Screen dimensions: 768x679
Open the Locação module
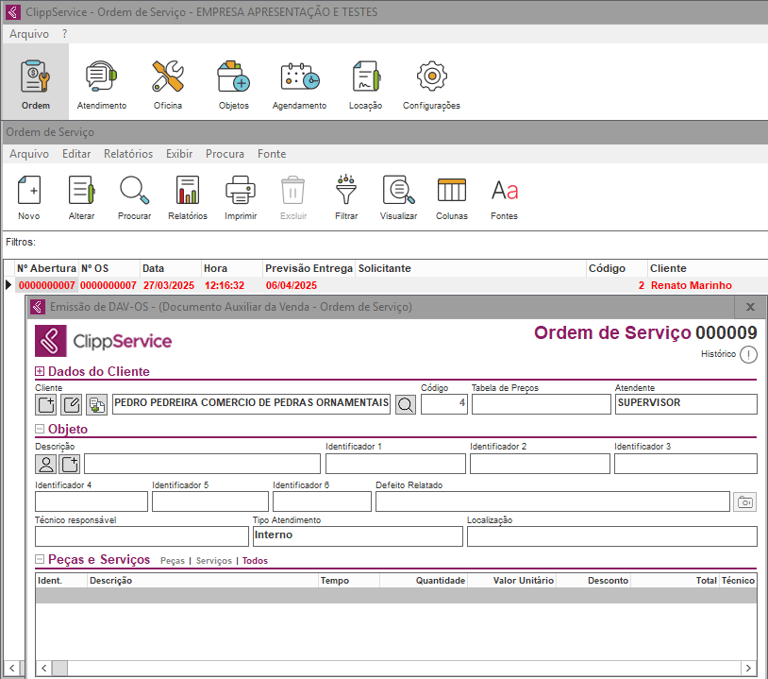click(365, 83)
